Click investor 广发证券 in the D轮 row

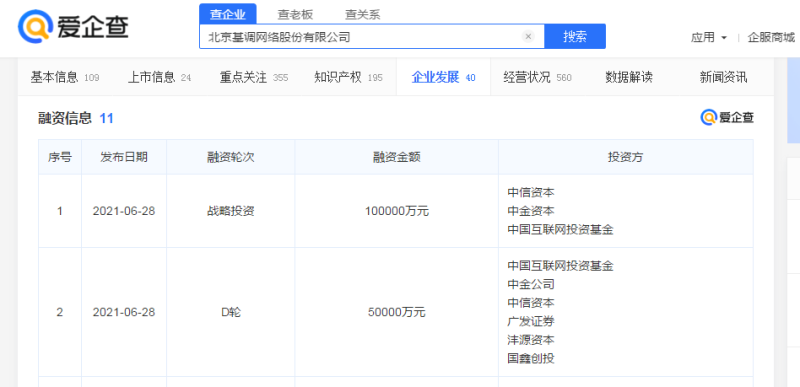point(531,321)
